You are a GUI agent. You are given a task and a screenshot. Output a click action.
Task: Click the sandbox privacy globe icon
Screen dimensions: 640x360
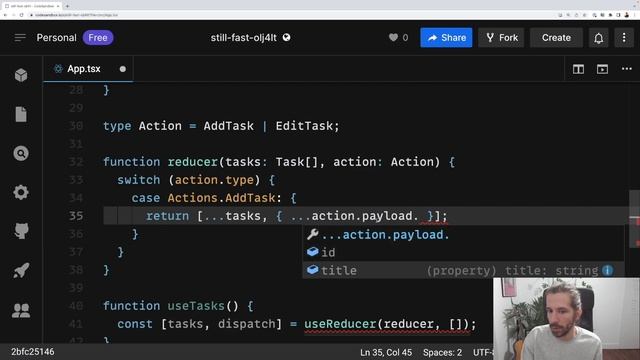coord(287,38)
